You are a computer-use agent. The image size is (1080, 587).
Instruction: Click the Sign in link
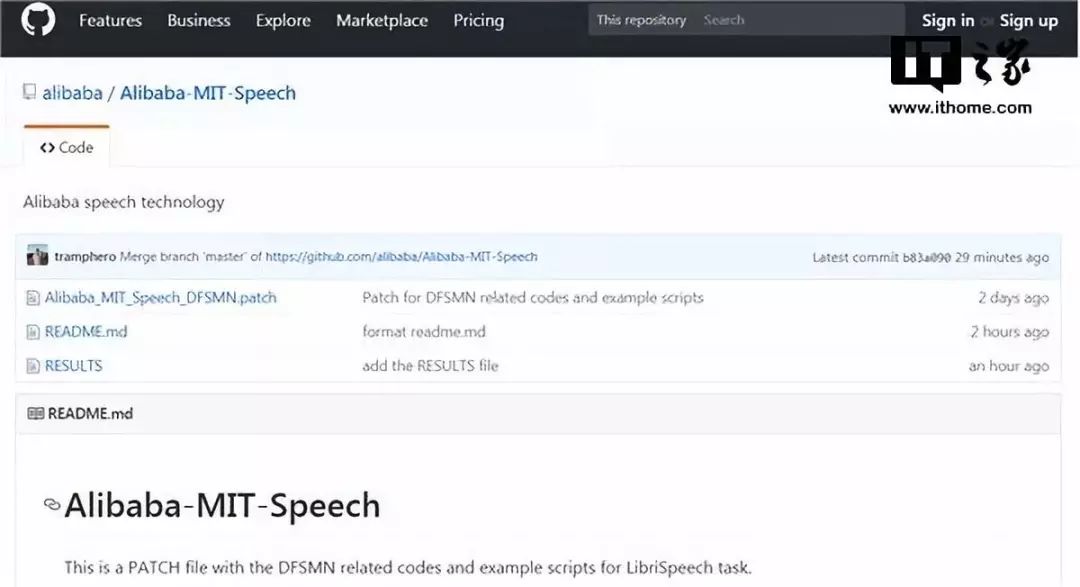[x=947, y=21]
